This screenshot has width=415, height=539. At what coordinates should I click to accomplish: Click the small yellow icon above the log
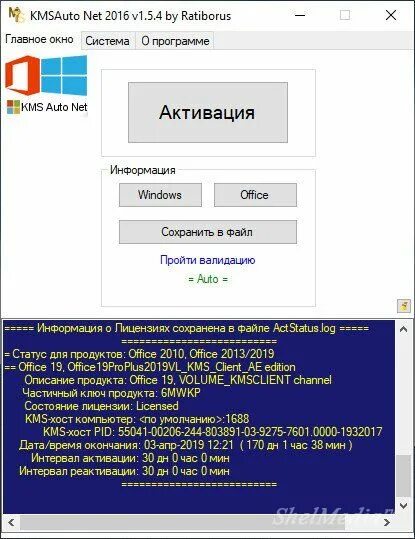(404, 305)
